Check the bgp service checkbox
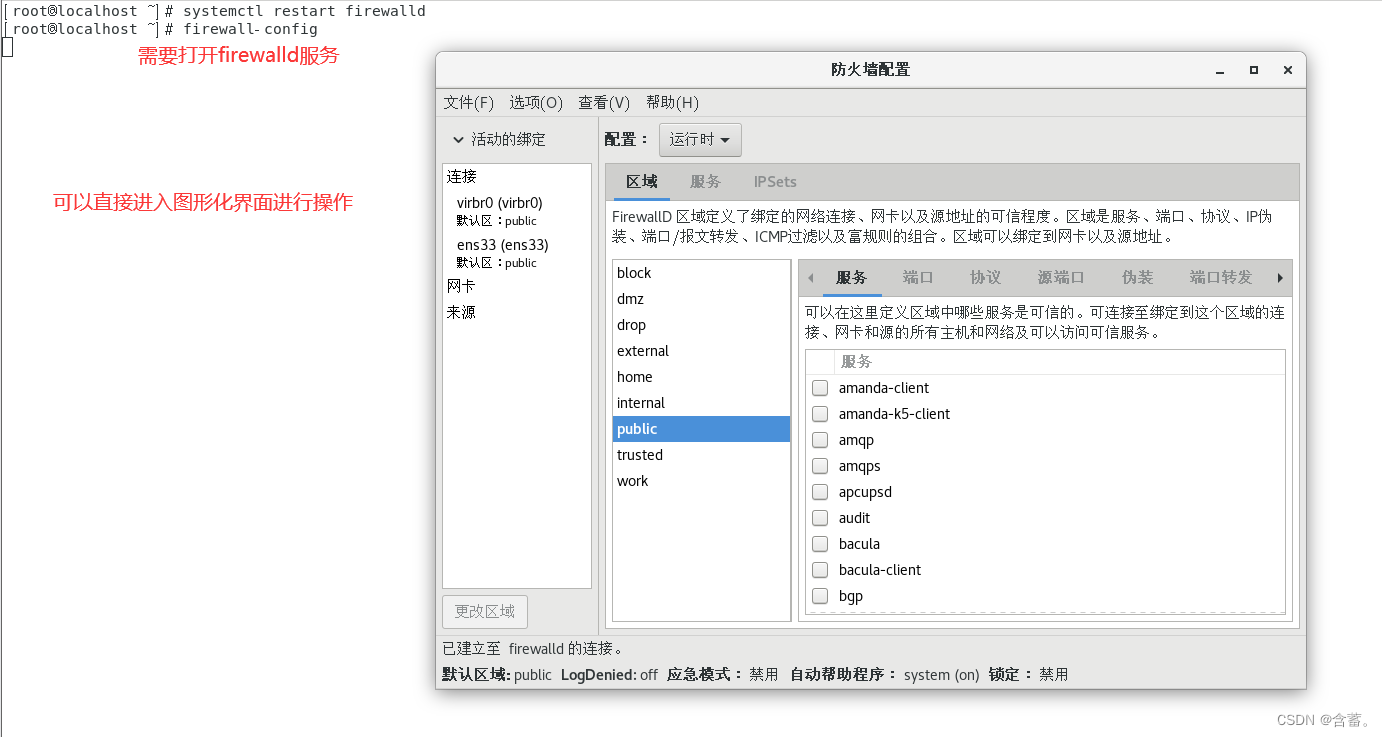This screenshot has height=737, width=1382. [x=820, y=596]
